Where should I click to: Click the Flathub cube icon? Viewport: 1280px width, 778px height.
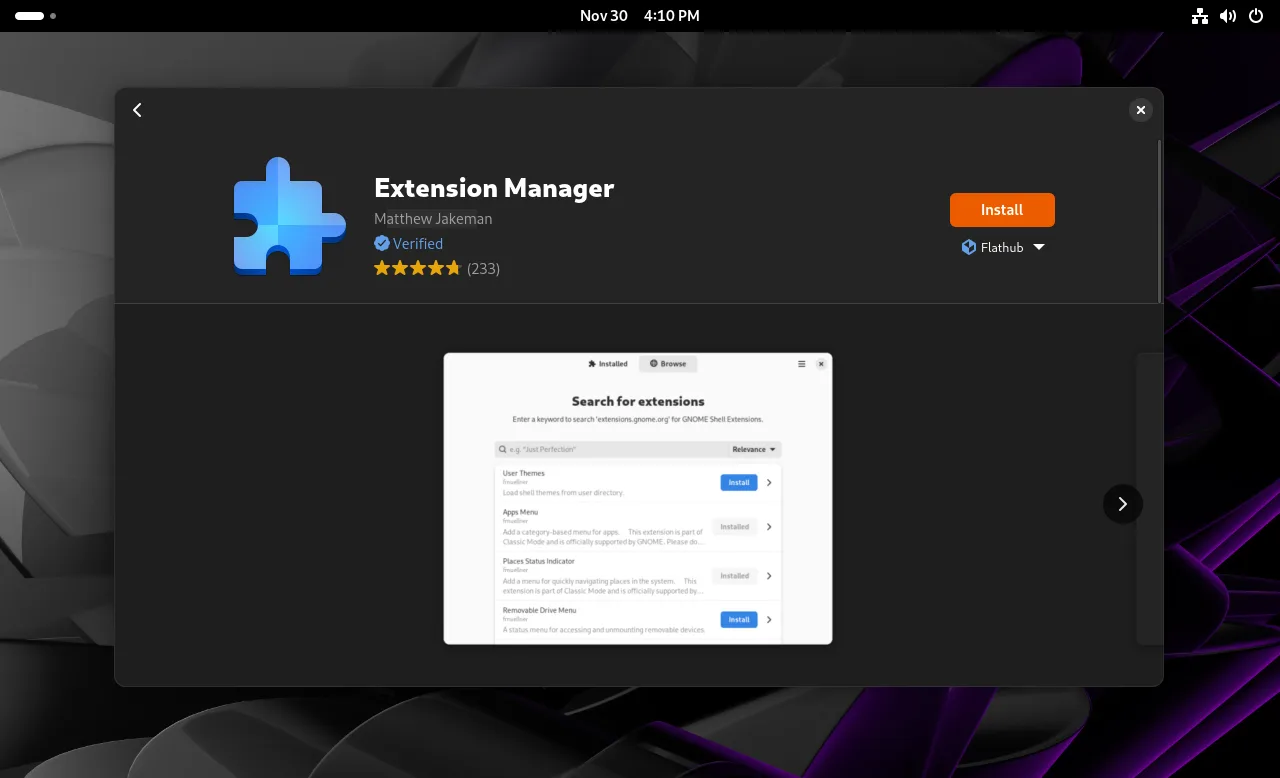[968, 247]
